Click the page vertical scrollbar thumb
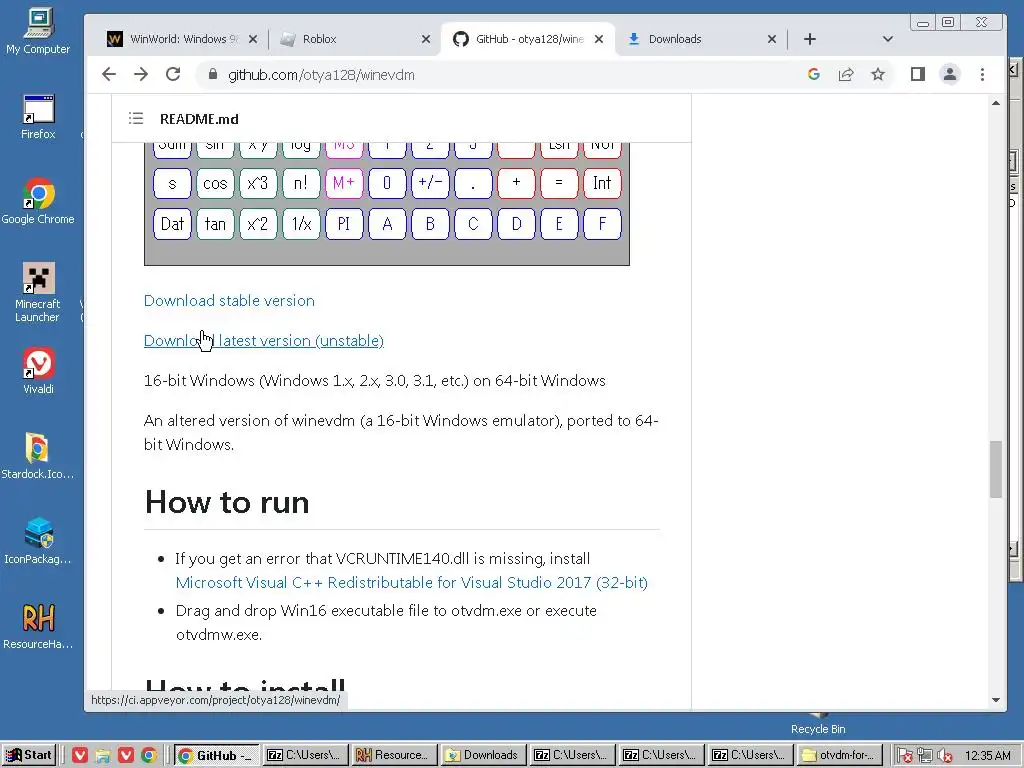The height and width of the screenshot is (768, 1024). tap(995, 470)
